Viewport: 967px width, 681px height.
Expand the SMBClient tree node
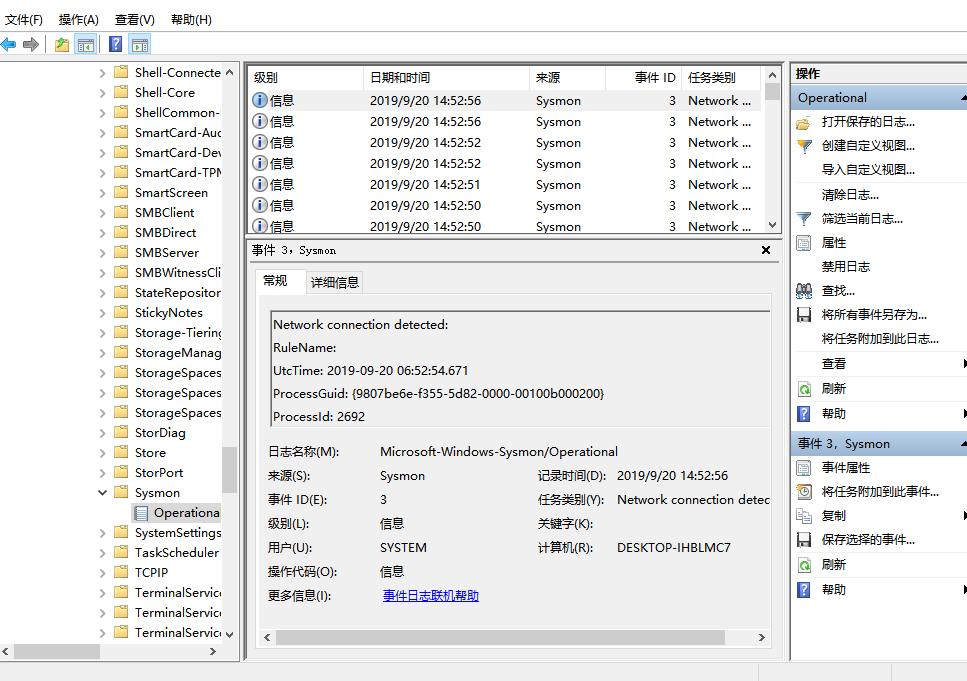[x=103, y=212]
